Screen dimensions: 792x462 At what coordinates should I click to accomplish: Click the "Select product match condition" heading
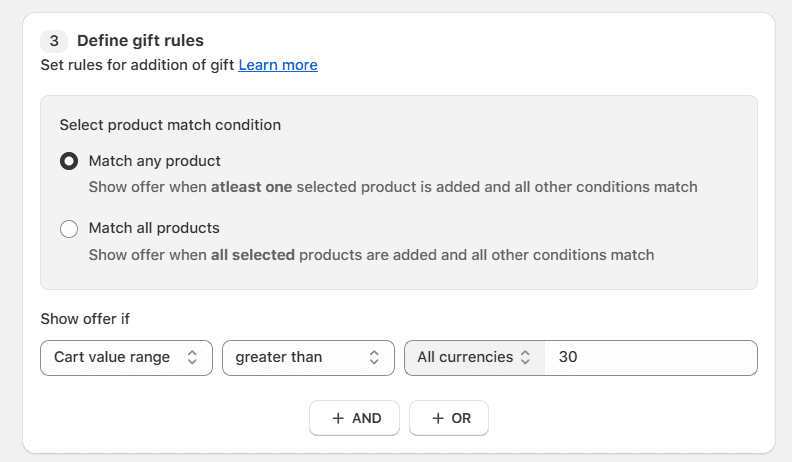tap(170, 125)
